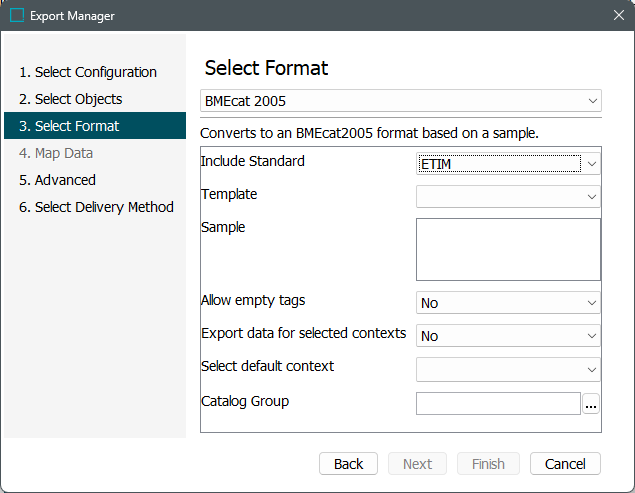Expand the Select default context dropdown
The height and width of the screenshot is (493, 635).
coord(508,370)
